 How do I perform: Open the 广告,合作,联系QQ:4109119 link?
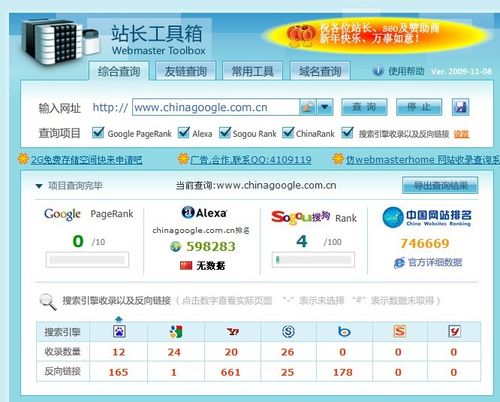coord(251,160)
